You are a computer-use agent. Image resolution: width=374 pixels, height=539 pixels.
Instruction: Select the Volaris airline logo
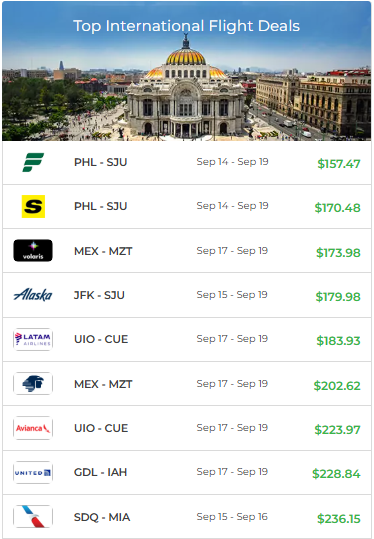33,251
